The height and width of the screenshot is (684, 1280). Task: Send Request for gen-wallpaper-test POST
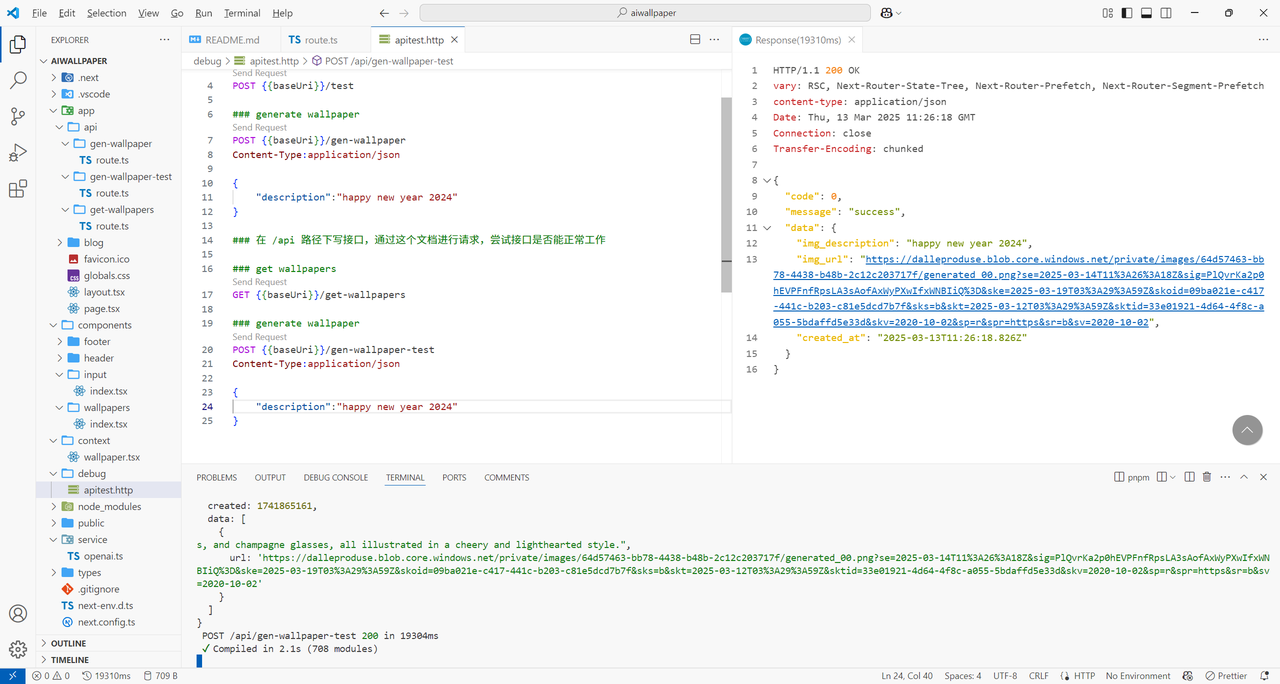pos(260,337)
